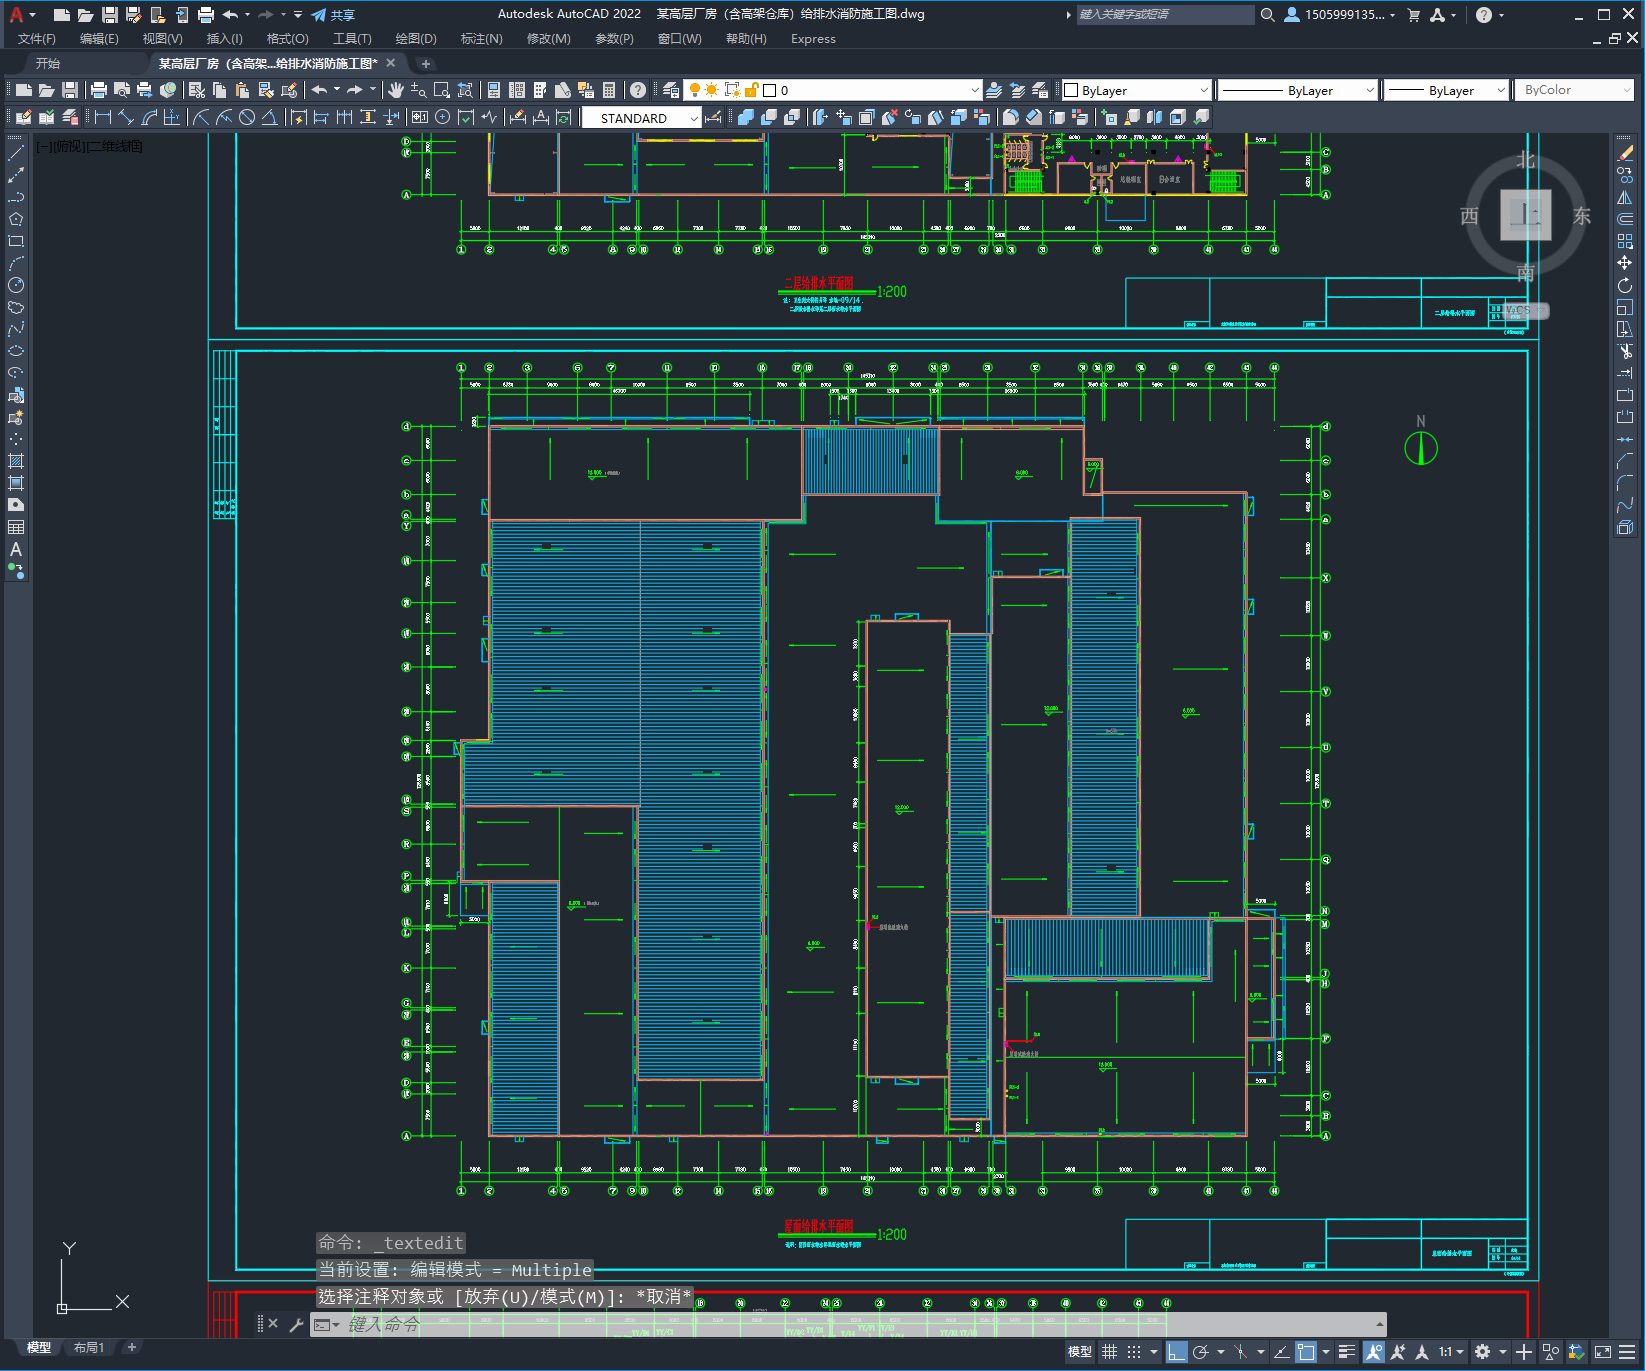This screenshot has width=1645, height=1371.
Task: Click the search magnifier icon in the title bar
Action: tap(1267, 15)
